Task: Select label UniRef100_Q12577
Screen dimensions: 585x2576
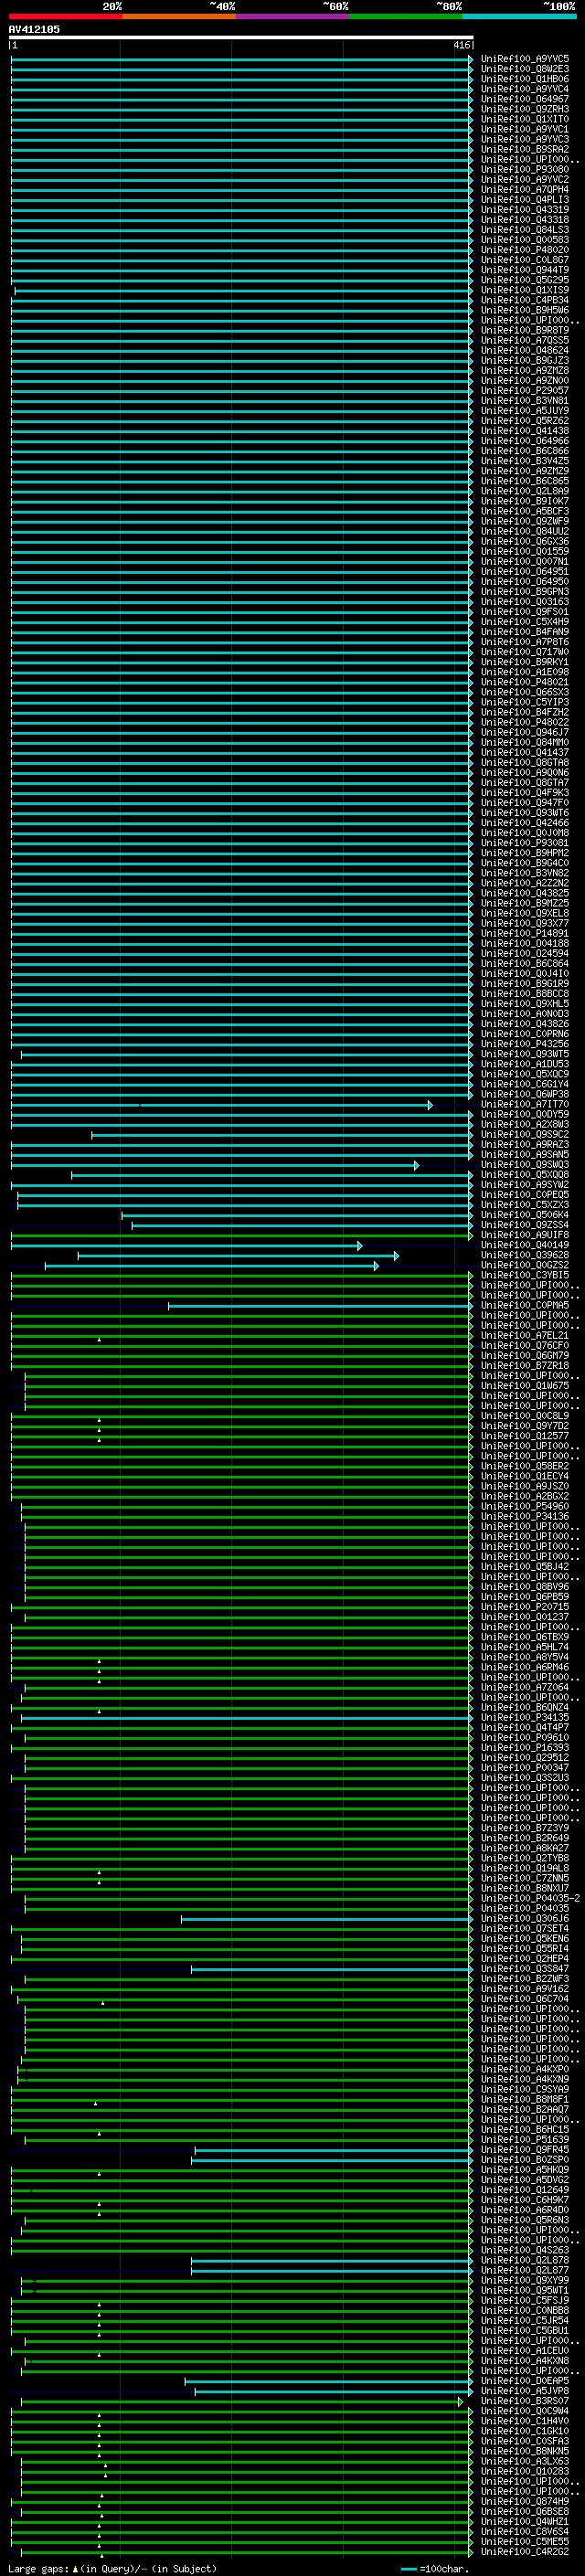Action: click(x=525, y=1435)
